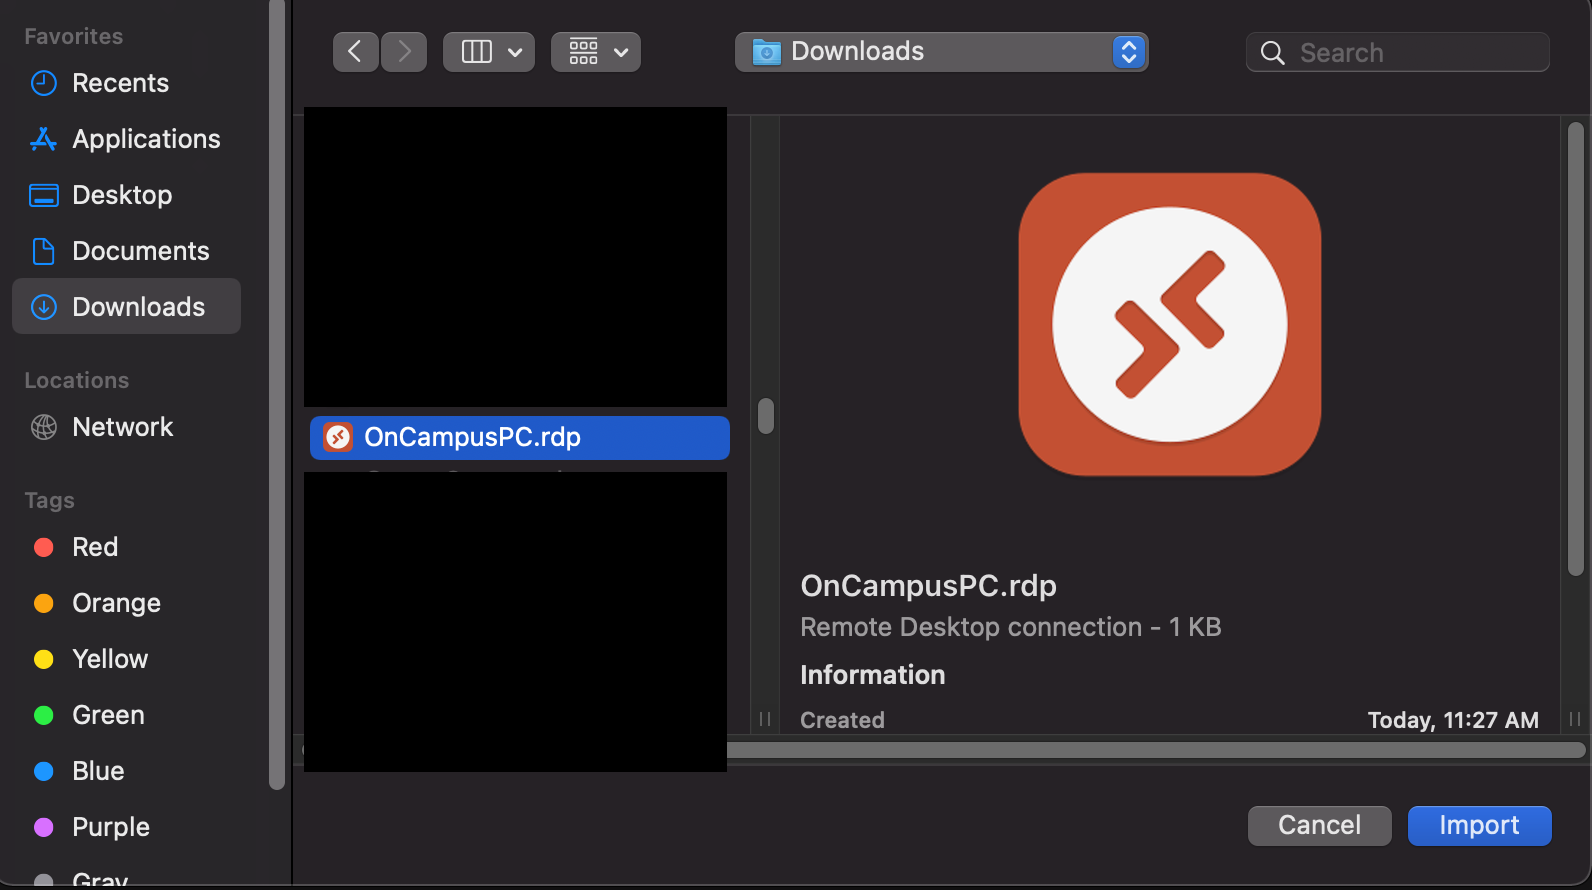Open the column view options chevron
1592x890 pixels.
point(515,52)
